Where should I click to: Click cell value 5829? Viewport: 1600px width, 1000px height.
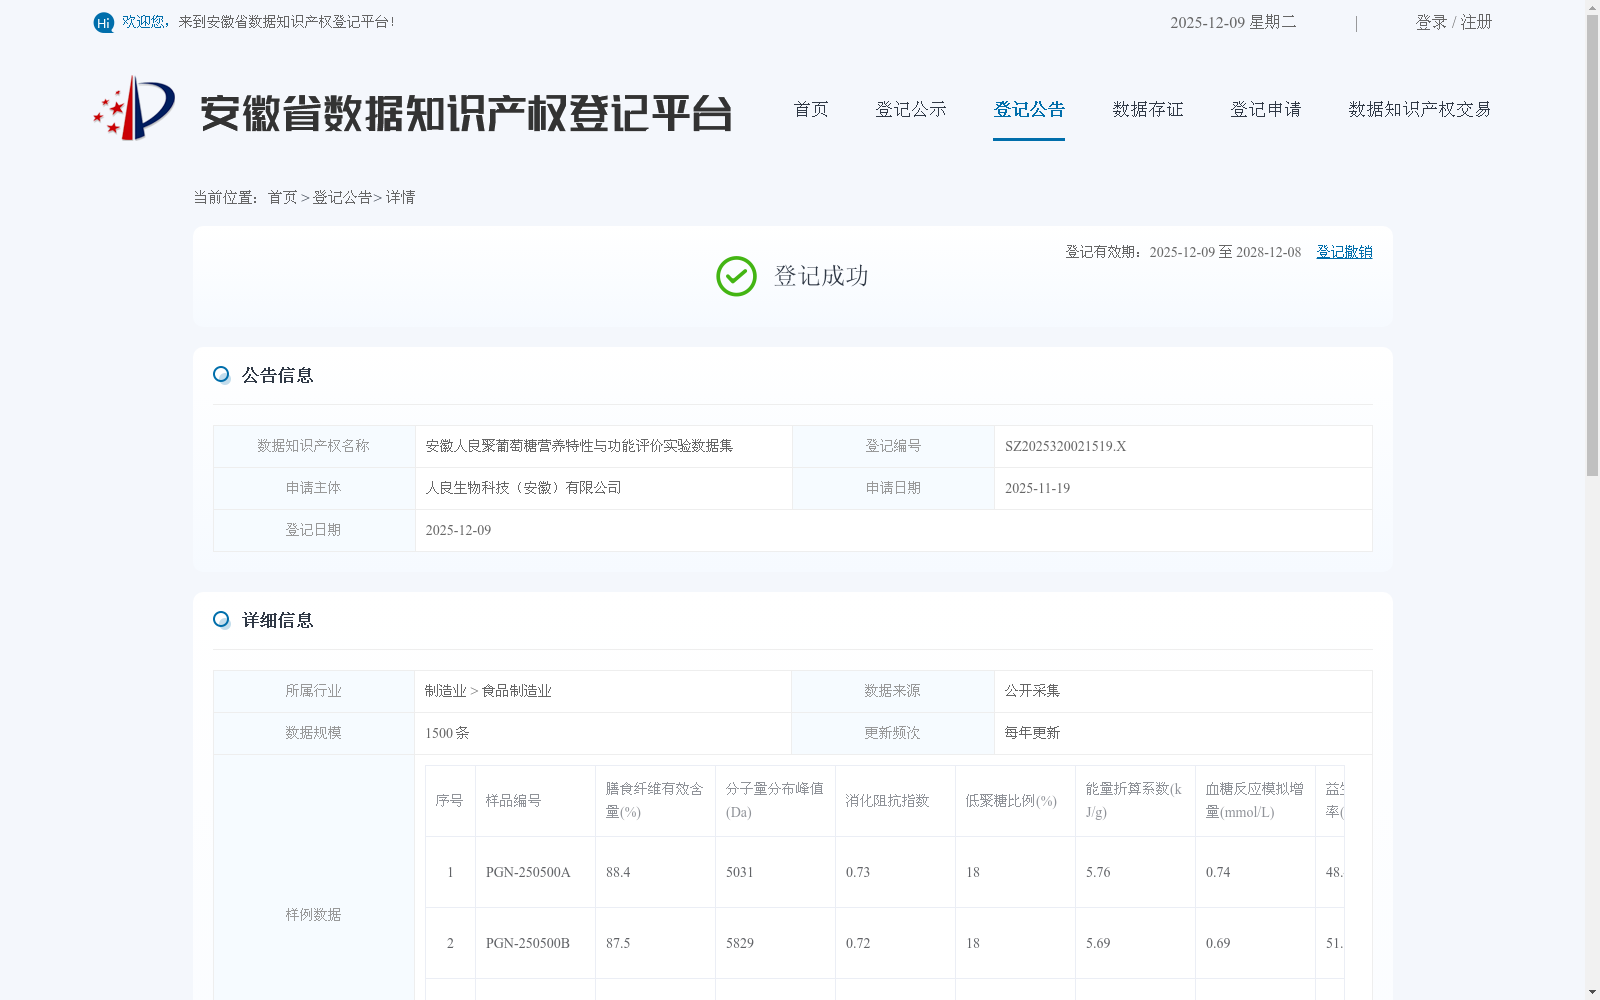740,944
